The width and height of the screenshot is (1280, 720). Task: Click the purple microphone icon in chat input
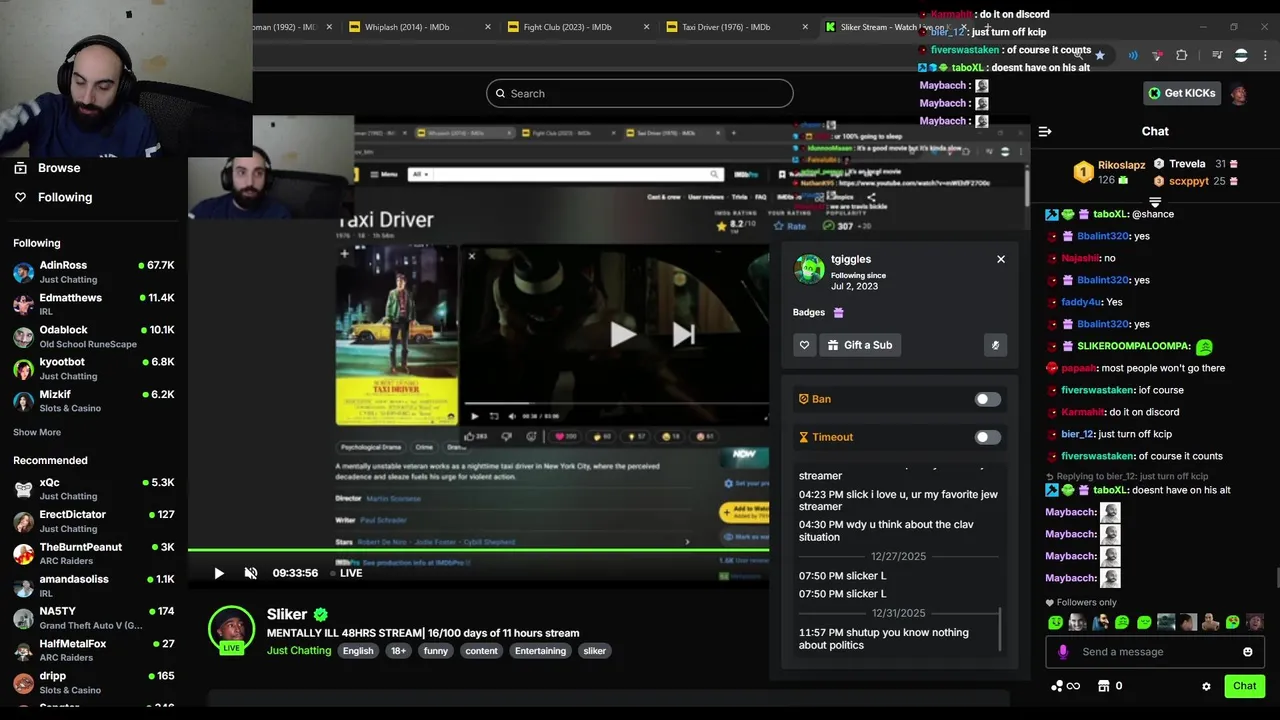pyautogui.click(x=1062, y=652)
